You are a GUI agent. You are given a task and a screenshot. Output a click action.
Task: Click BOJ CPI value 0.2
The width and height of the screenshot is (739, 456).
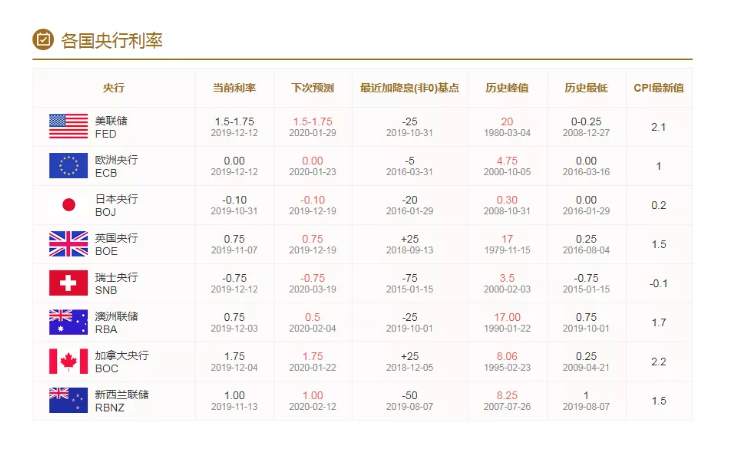pyautogui.click(x=658, y=205)
